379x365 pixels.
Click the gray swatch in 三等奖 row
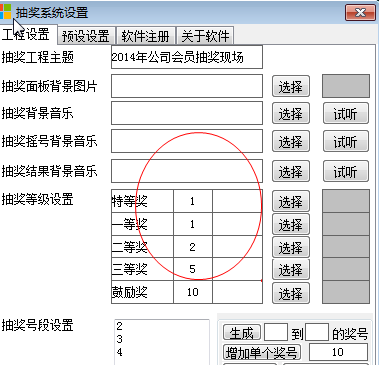[x=346, y=269]
